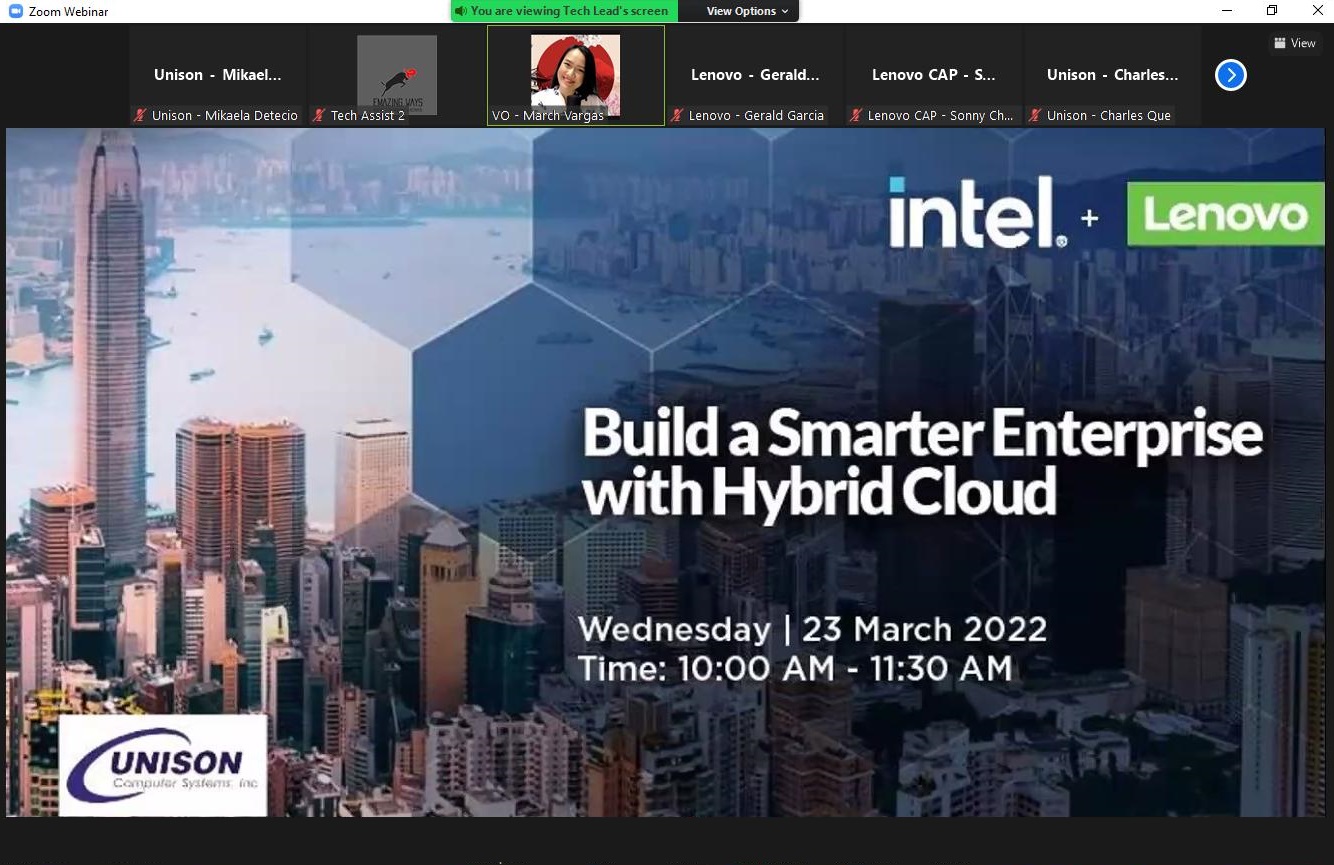Click the green screen-sharing speaker icon
Image resolution: width=1334 pixels, height=865 pixels.
pos(460,11)
